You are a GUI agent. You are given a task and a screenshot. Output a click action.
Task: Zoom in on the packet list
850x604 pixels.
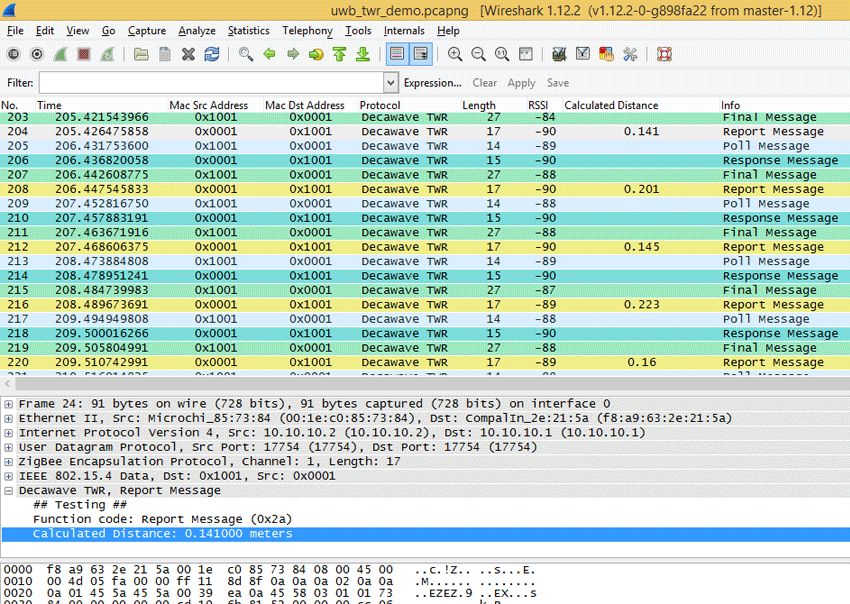pos(457,53)
